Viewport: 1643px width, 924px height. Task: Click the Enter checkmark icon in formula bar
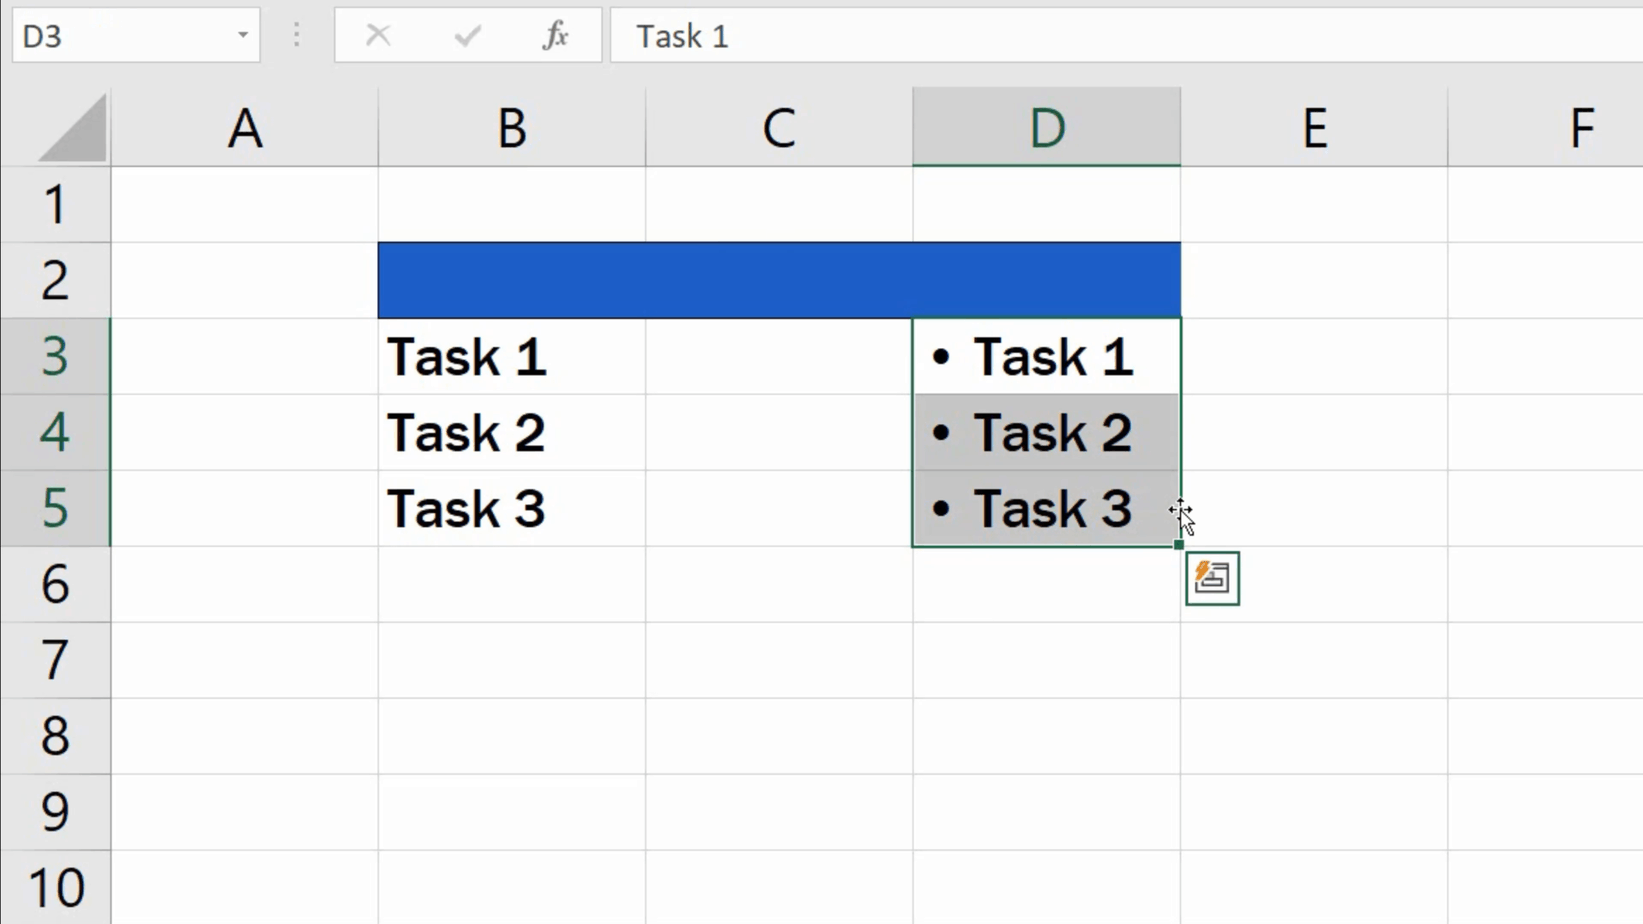(466, 35)
